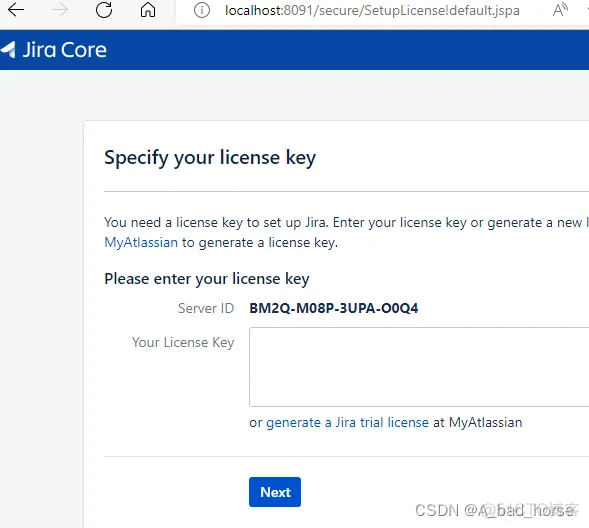Click the Your License Key label
This screenshot has width=589, height=528.
click(183, 342)
